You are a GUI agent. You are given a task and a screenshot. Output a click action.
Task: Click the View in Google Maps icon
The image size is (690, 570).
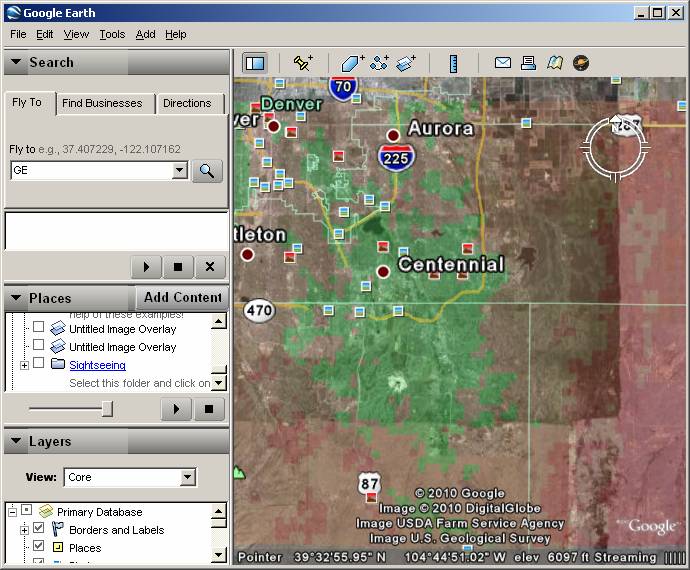click(555, 63)
